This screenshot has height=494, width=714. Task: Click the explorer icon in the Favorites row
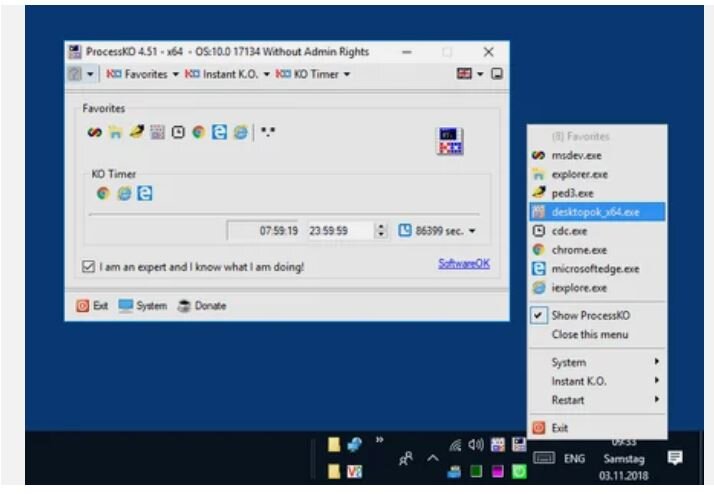[116, 132]
